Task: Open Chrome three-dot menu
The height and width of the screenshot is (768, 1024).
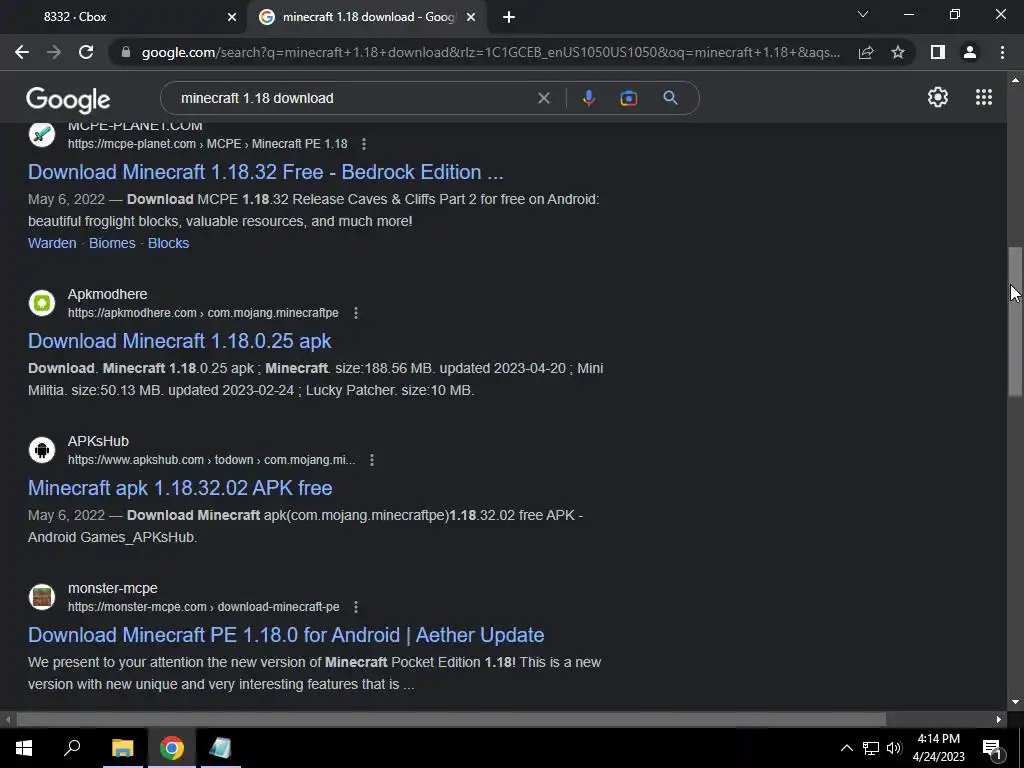Action: point(1002,52)
